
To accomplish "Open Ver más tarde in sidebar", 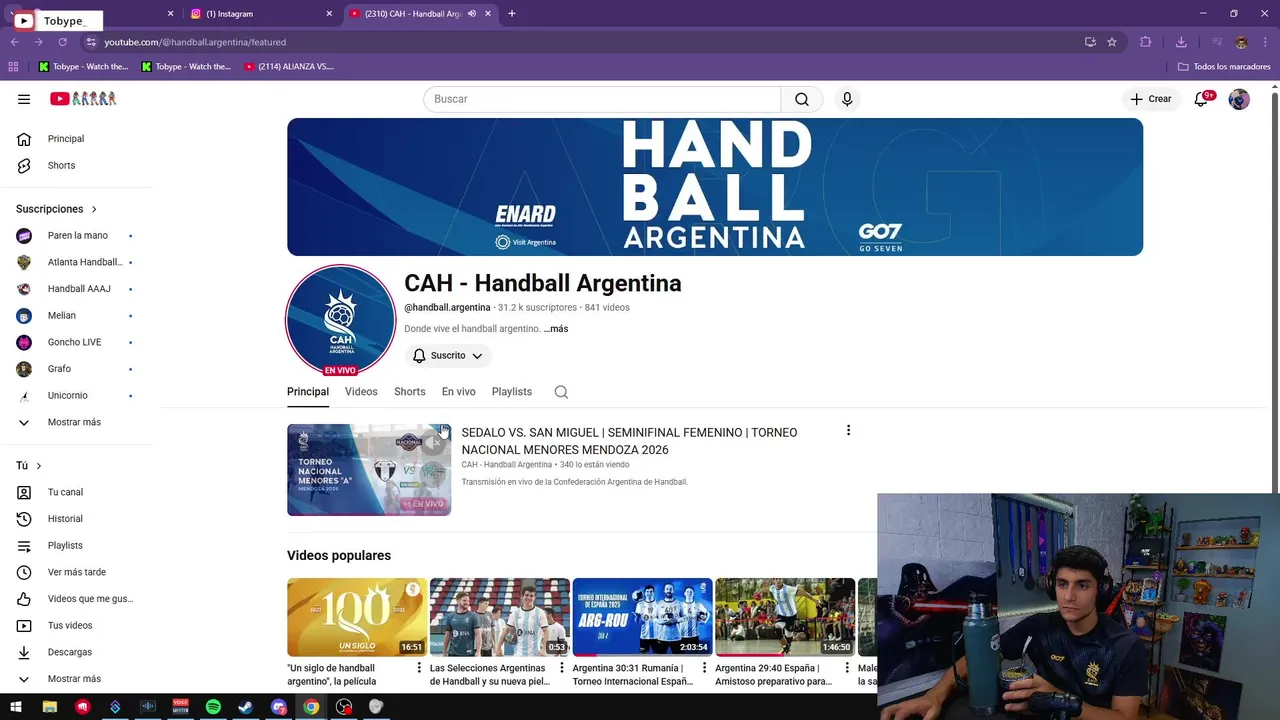I will [76, 572].
